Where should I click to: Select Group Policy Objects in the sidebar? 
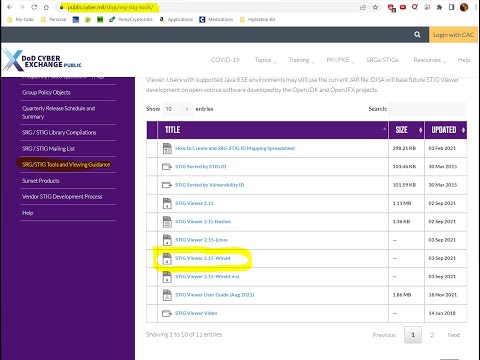(46, 93)
